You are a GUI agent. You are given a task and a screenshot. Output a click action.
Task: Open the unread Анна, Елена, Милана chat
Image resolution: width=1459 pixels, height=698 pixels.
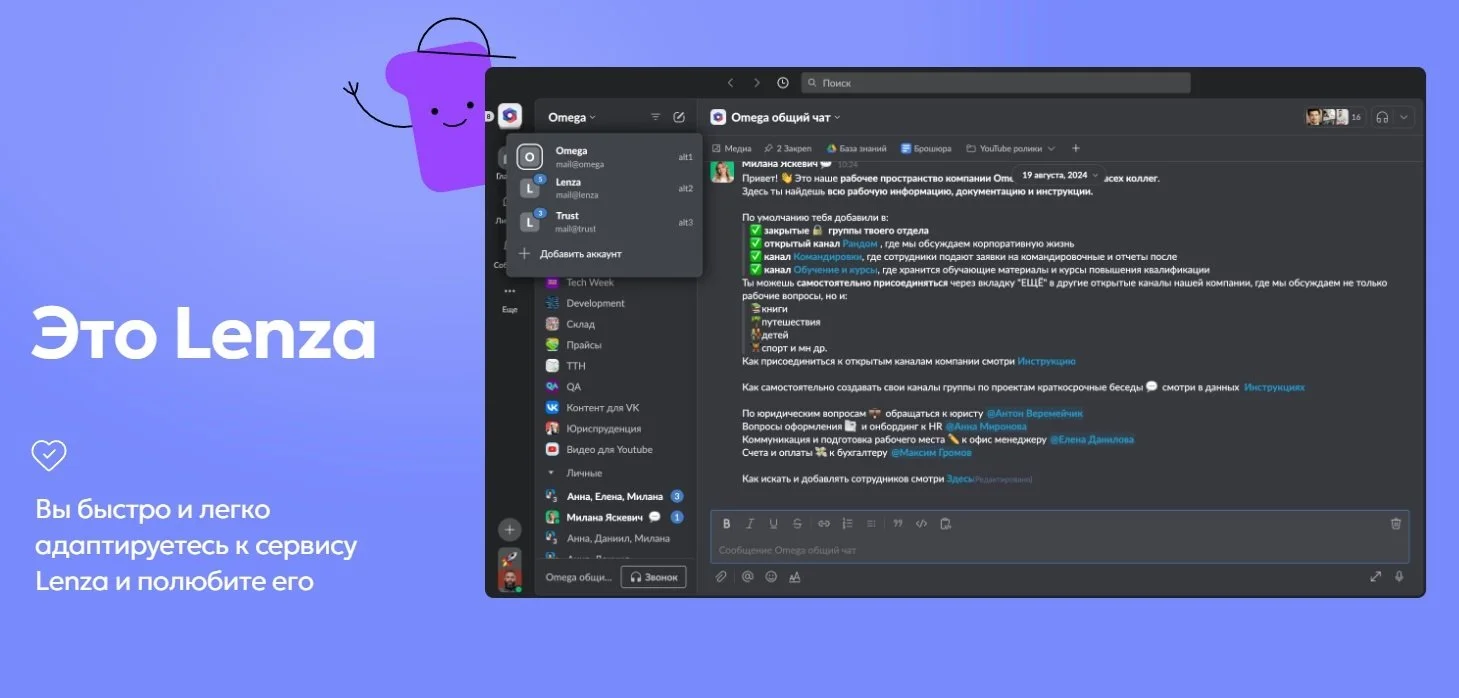615,496
